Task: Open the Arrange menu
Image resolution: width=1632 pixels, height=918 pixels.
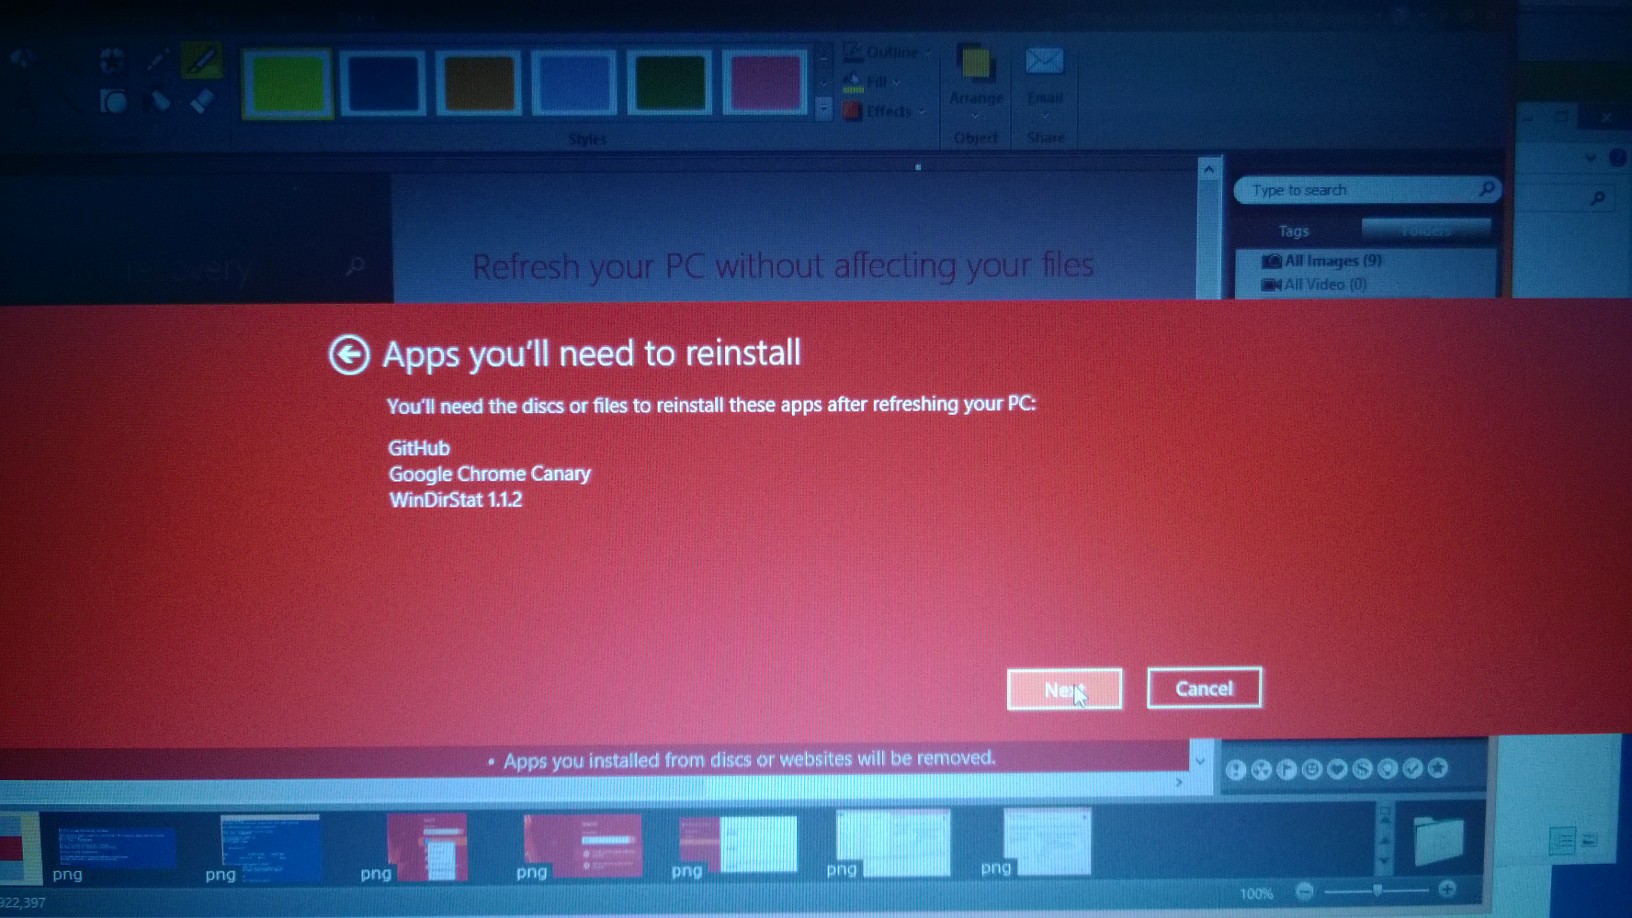Action: tap(976, 80)
